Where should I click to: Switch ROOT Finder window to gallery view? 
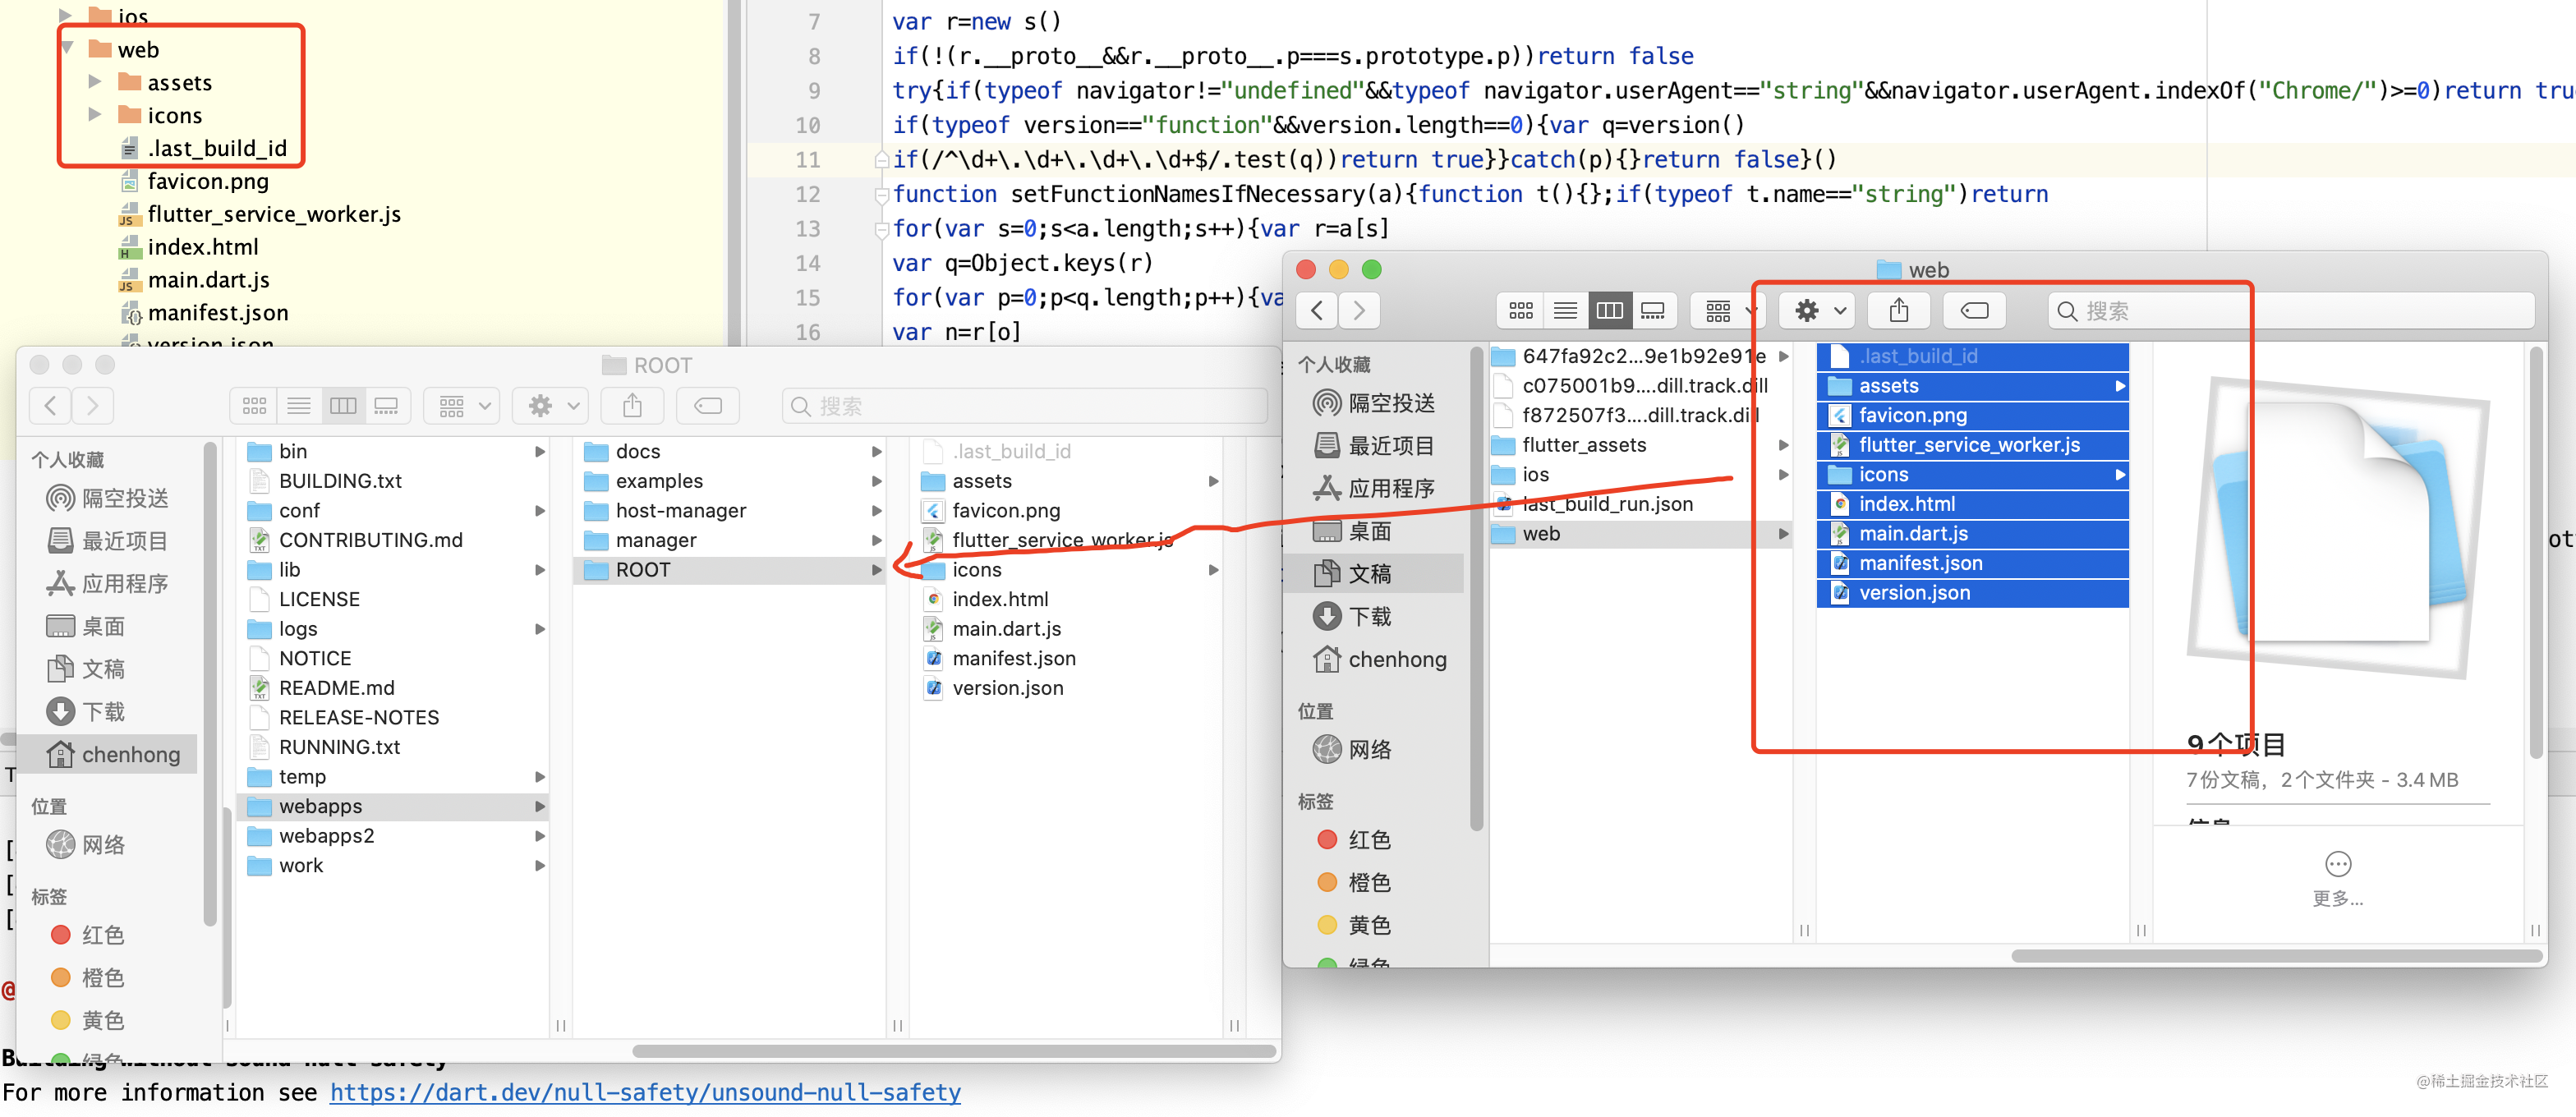point(386,406)
